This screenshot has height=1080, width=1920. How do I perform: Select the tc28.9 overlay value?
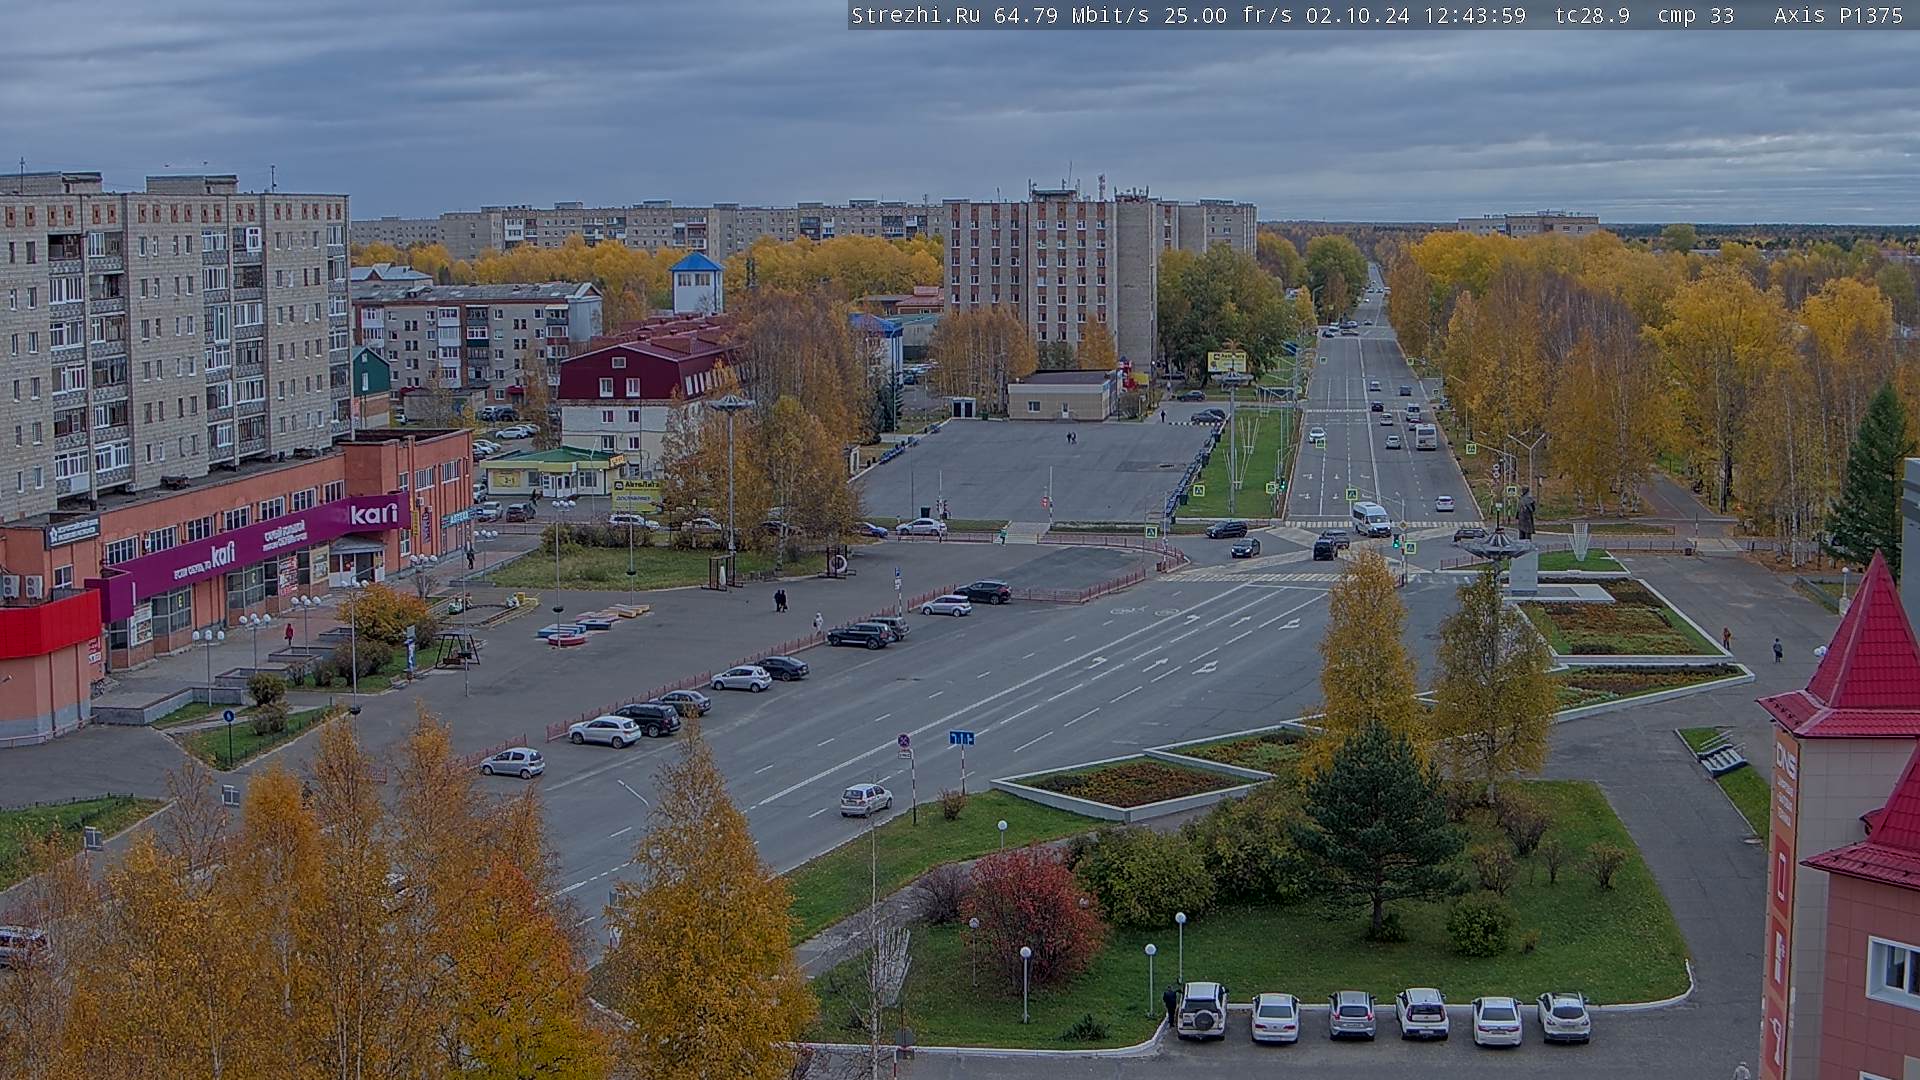[x=1592, y=15]
